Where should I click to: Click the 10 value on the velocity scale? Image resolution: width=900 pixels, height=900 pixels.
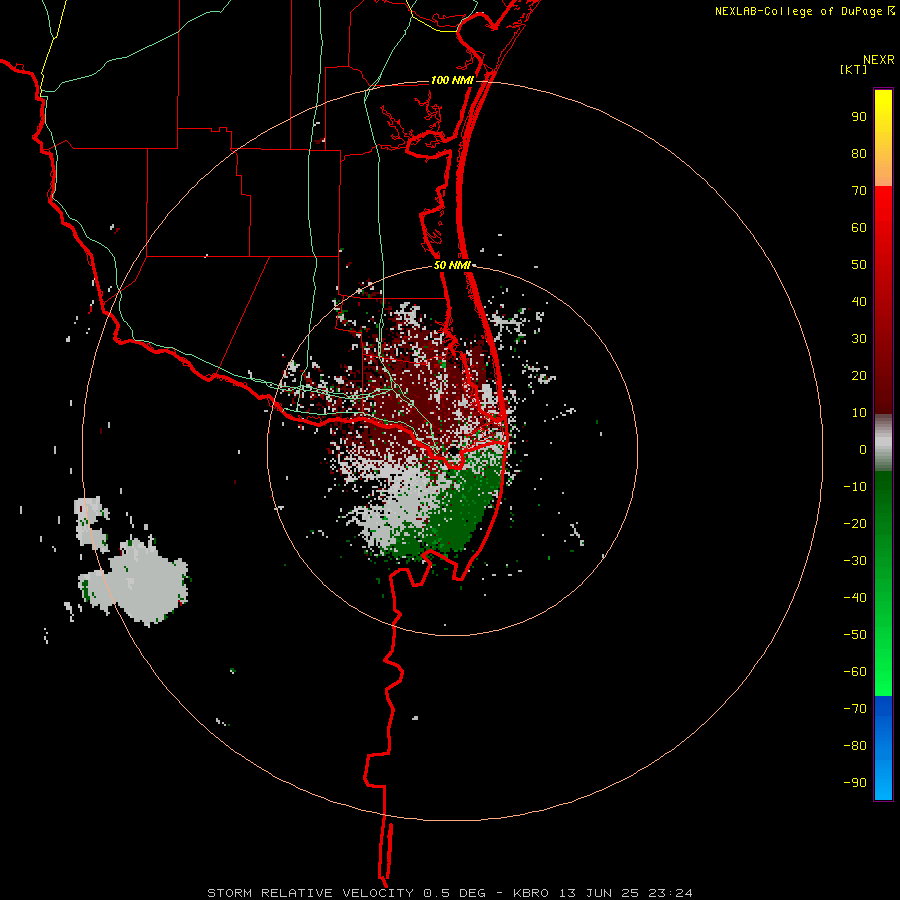click(859, 413)
